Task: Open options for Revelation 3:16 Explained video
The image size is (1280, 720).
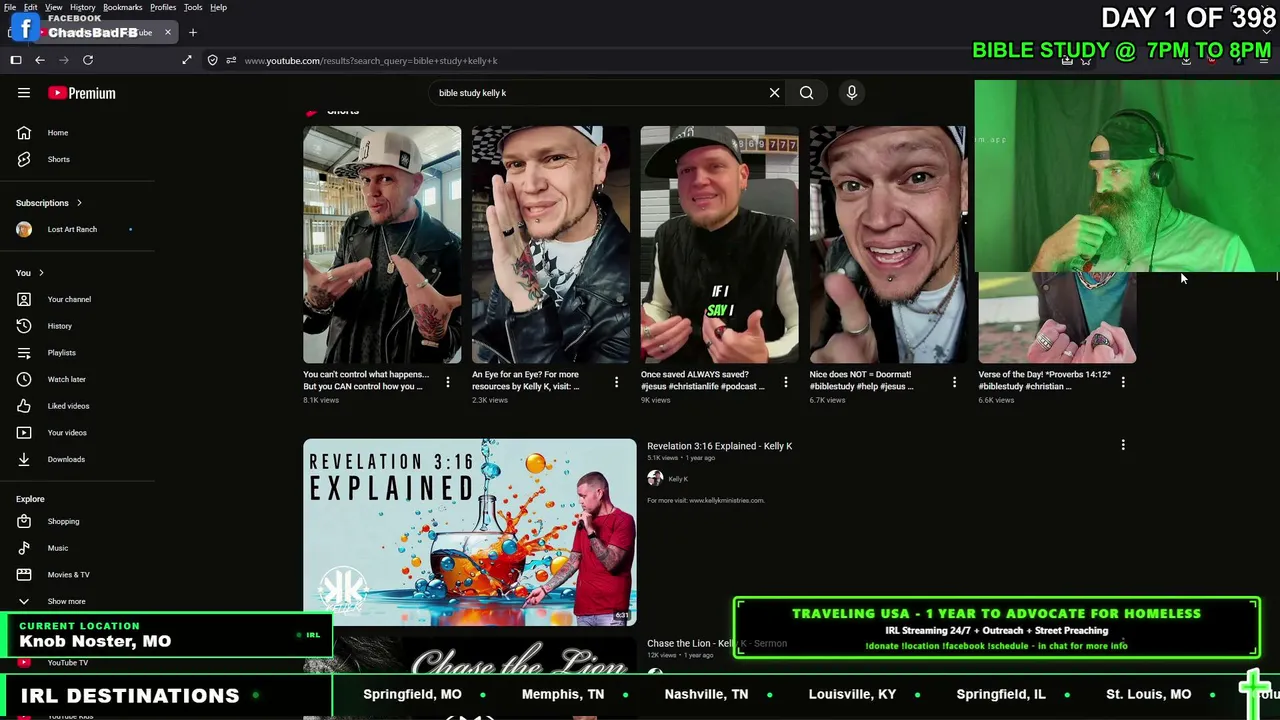Action: (1123, 445)
